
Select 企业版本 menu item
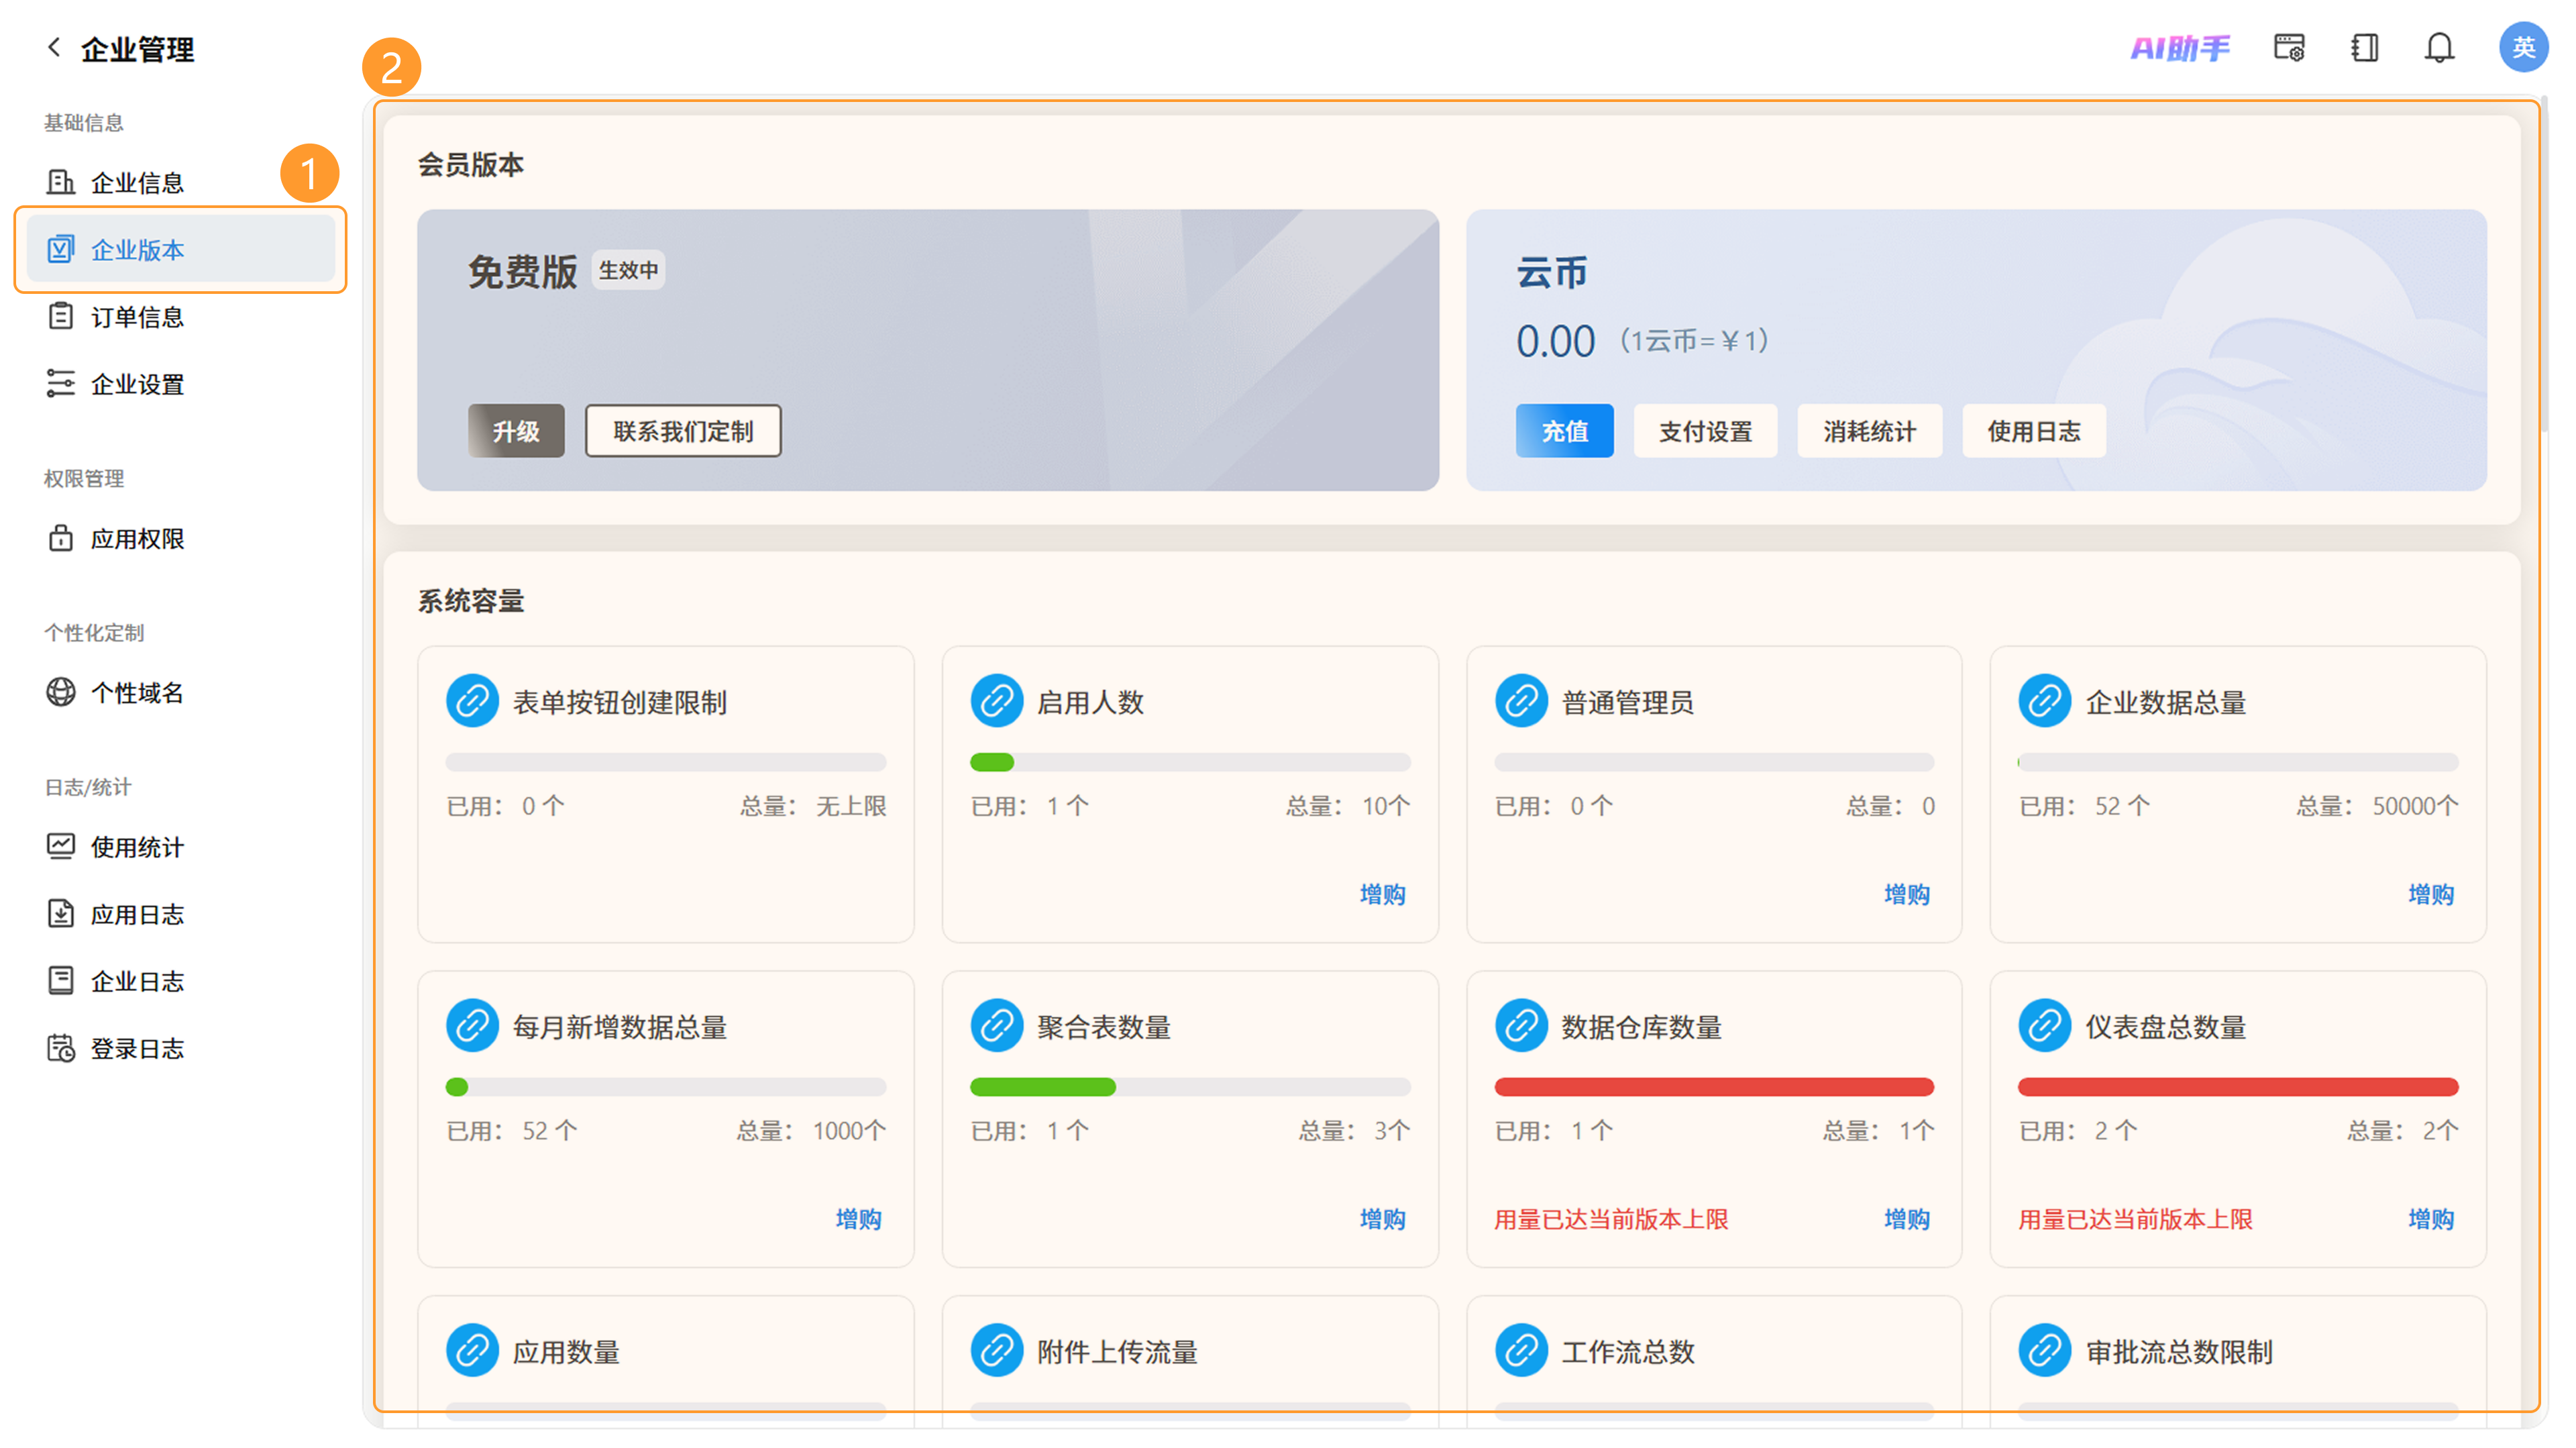click(x=180, y=249)
